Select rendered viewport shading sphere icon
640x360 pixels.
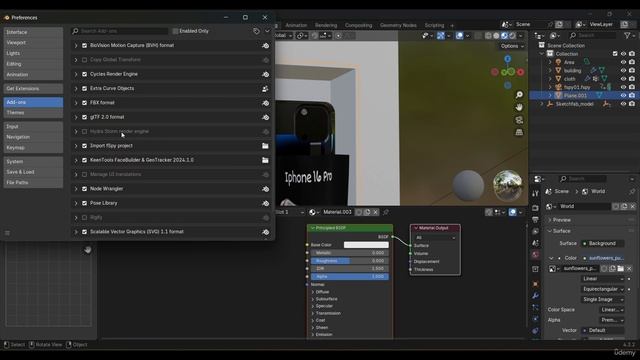click(512, 36)
